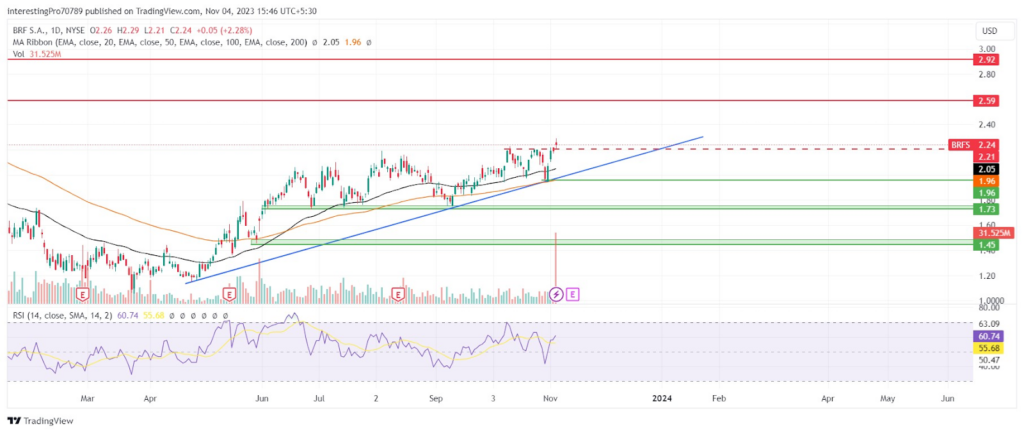Image resolution: width=1024 pixels, height=433 pixels.
Task: Click the orange 1.96 price-scale label
Action: coord(985,180)
